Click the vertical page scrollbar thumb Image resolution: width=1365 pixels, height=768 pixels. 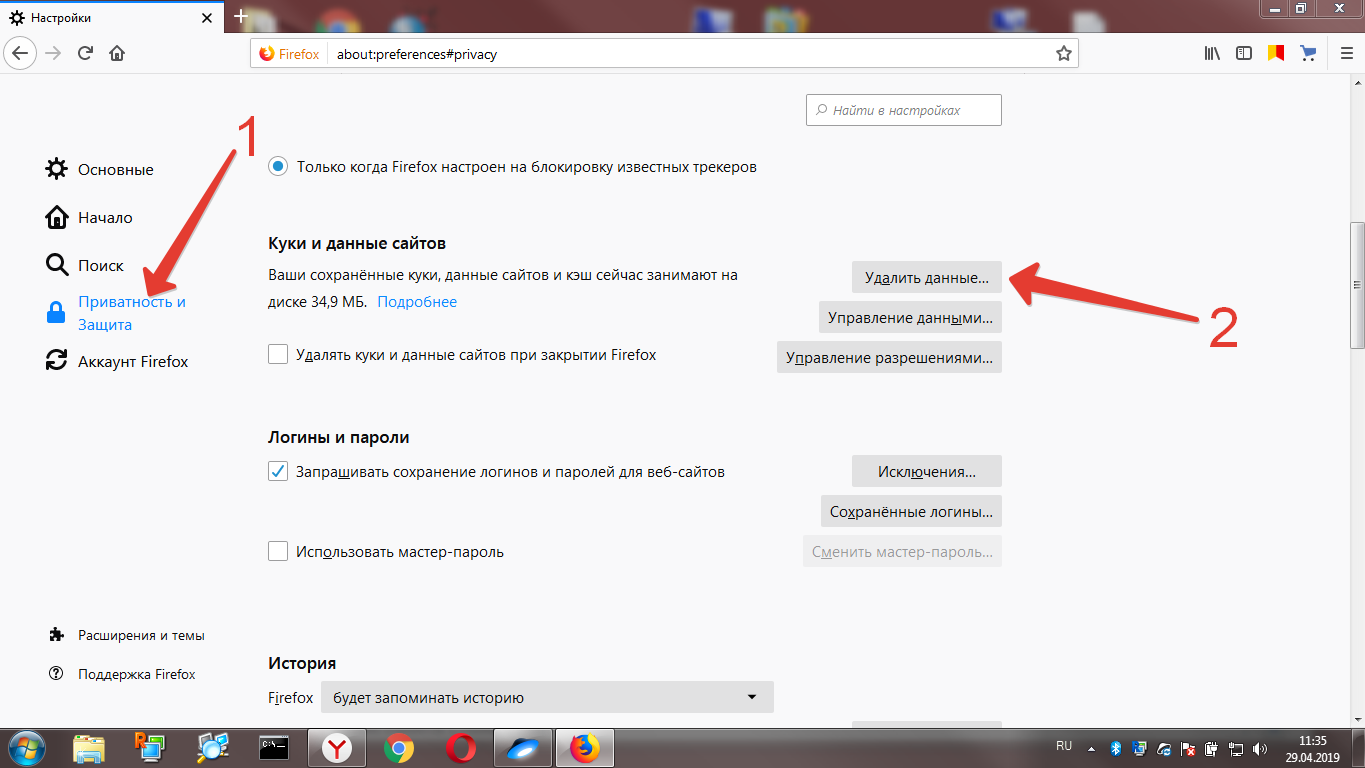coord(1357,285)
